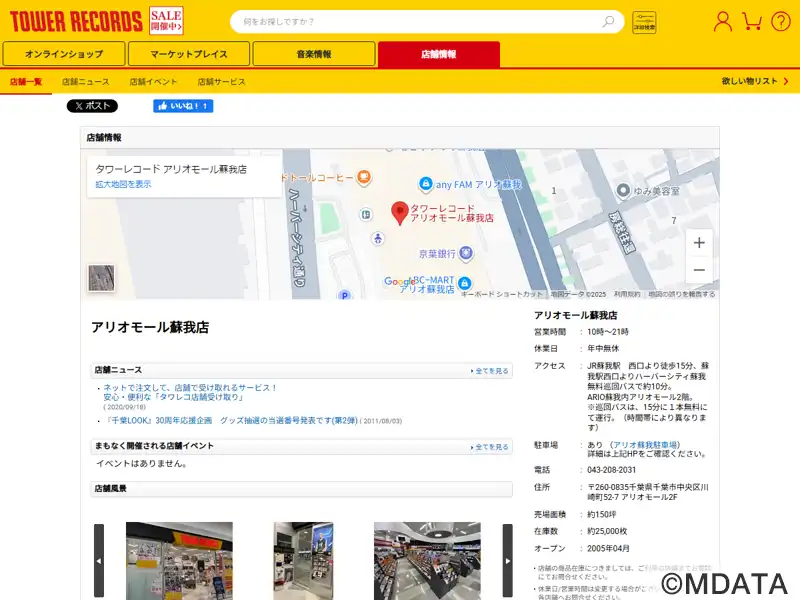Click the ドトールコーヒー map marker
This screenshot has height=600, width=800.
click(x=363, y=177)
